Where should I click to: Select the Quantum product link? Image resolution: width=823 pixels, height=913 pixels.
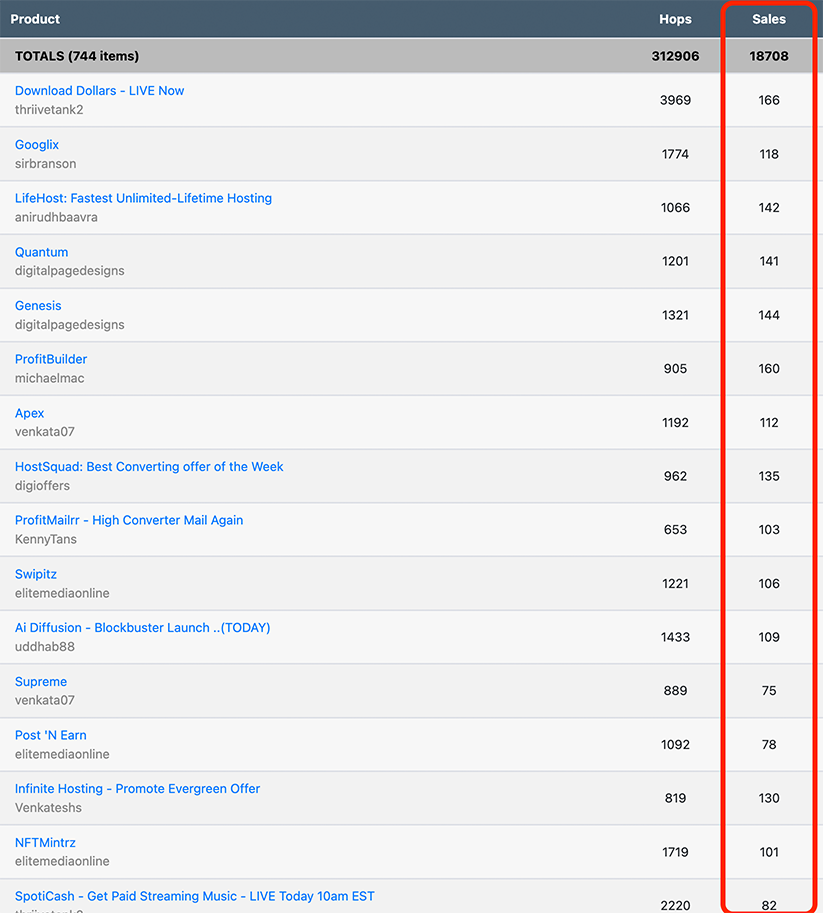41,252
